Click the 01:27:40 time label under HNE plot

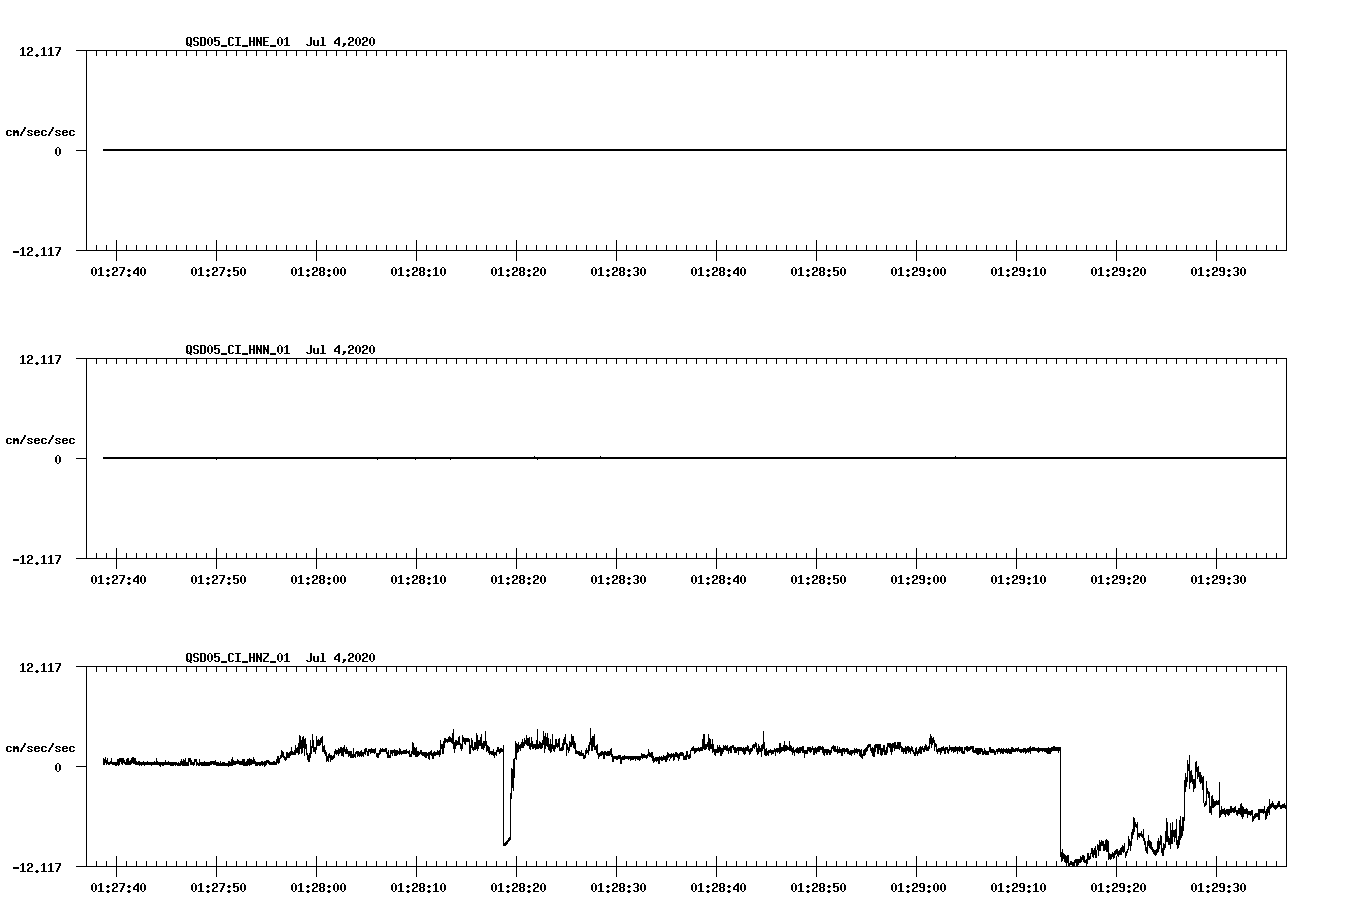(118, 272)
